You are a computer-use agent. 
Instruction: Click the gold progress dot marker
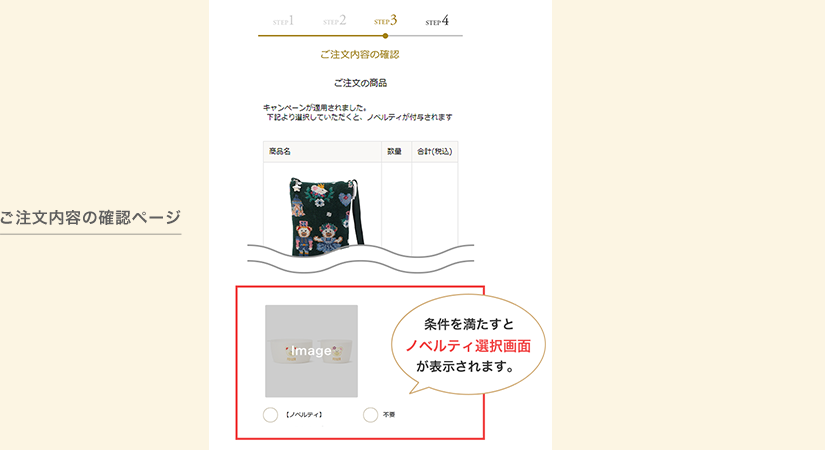click(386, 36)
